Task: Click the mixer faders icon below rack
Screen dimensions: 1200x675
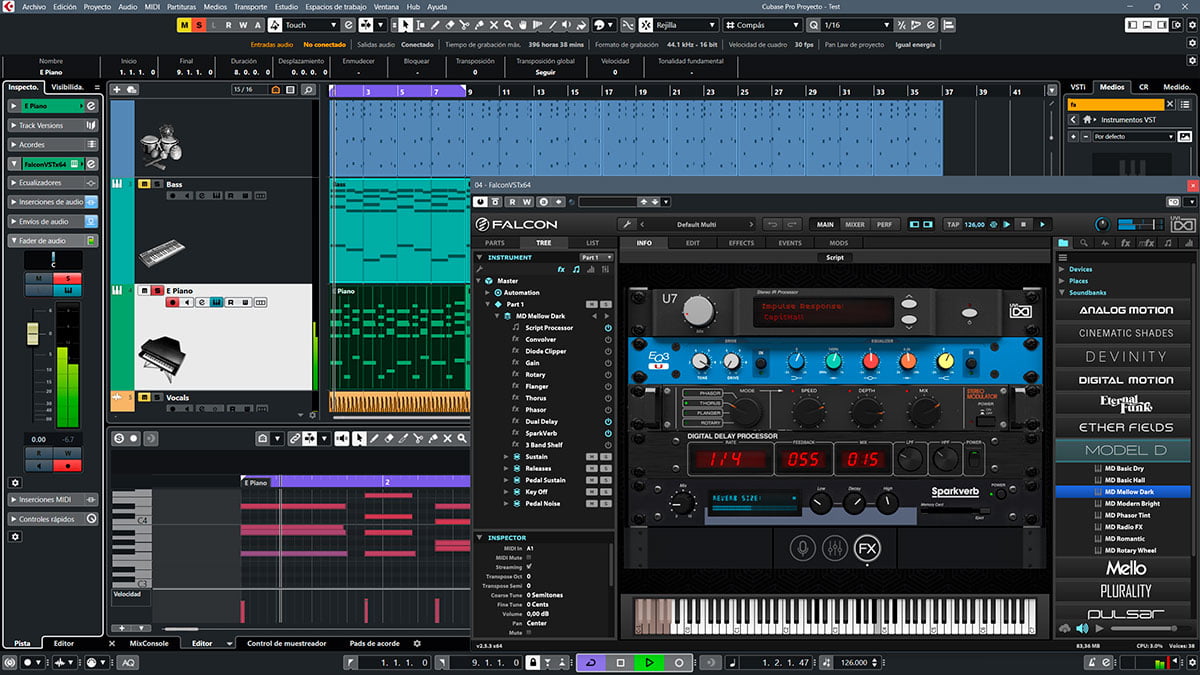Action: (x=834, y=547)
